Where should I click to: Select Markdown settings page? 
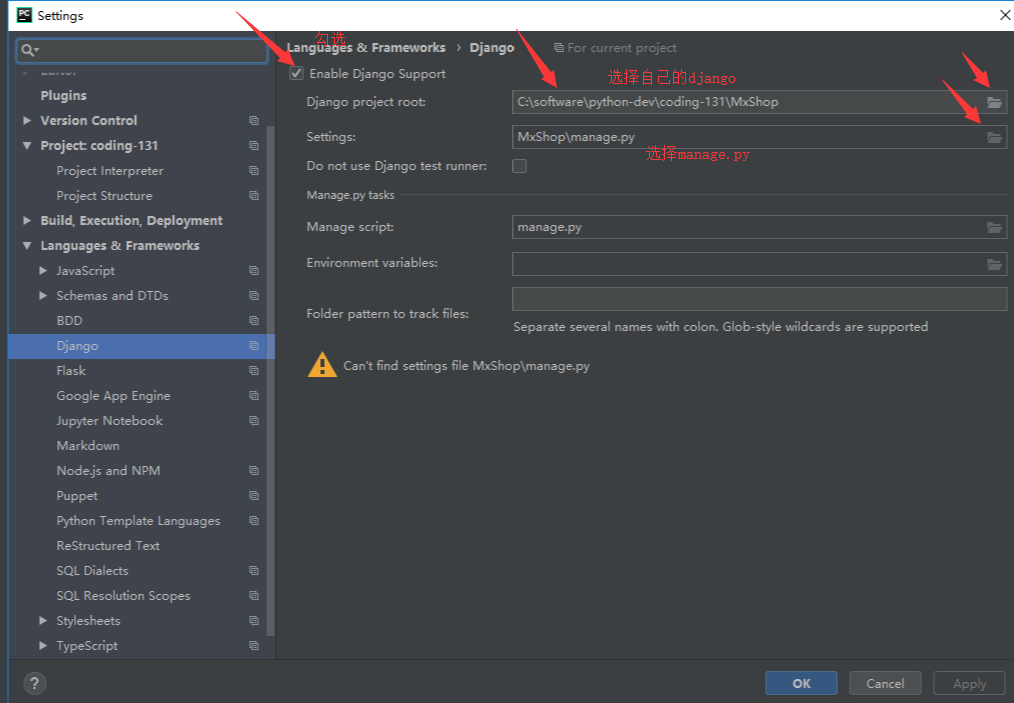point(88,446)
